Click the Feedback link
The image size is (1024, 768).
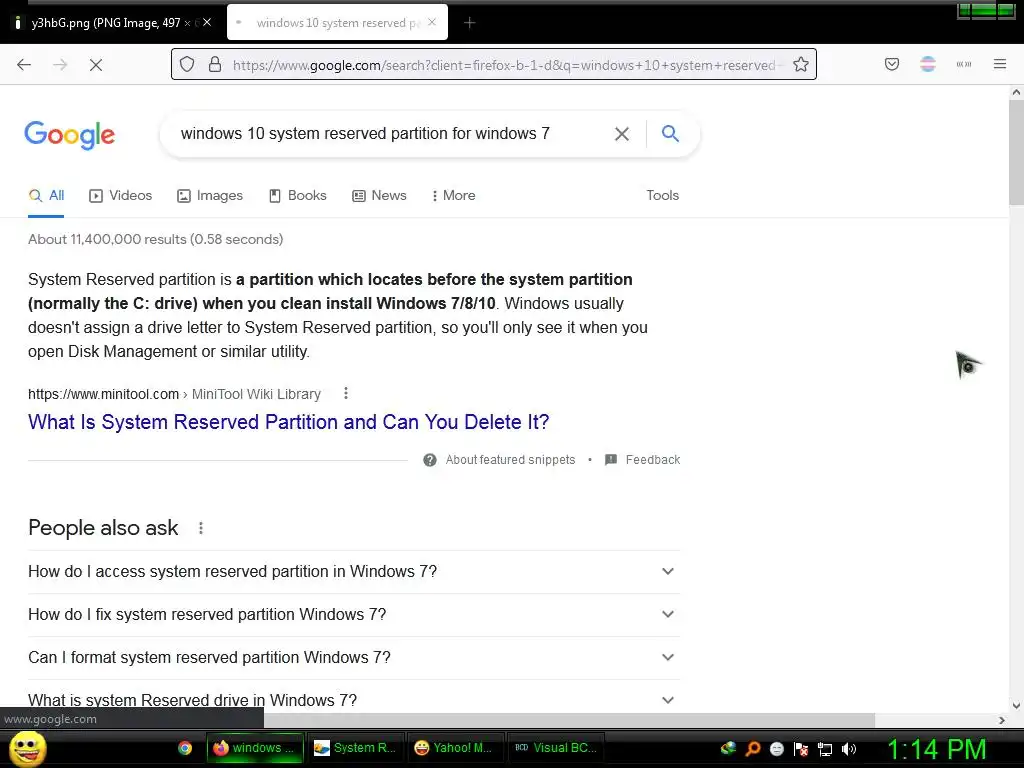pyautogui.click(x=652, y=460)
